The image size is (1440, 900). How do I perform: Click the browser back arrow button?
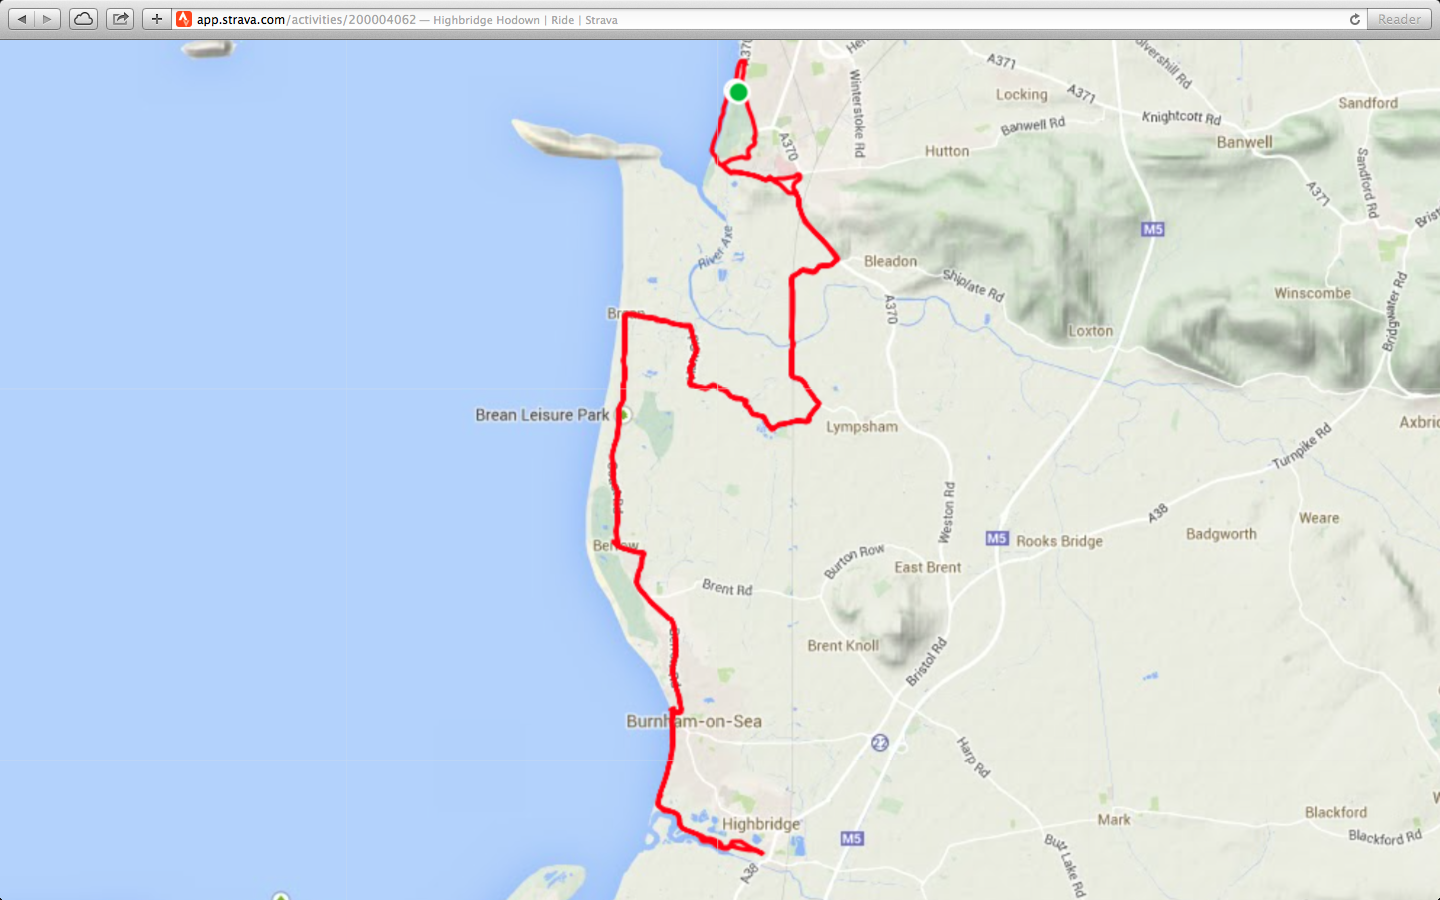pyautogui.click(x=22, y=19)
